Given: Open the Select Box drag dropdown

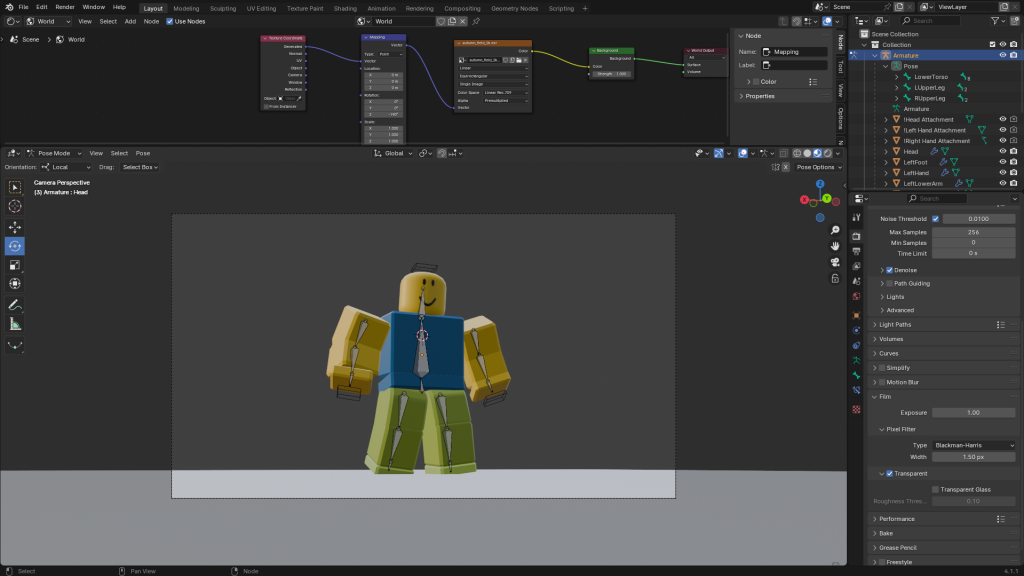Looking at the screenshot, I should [140, 167].
